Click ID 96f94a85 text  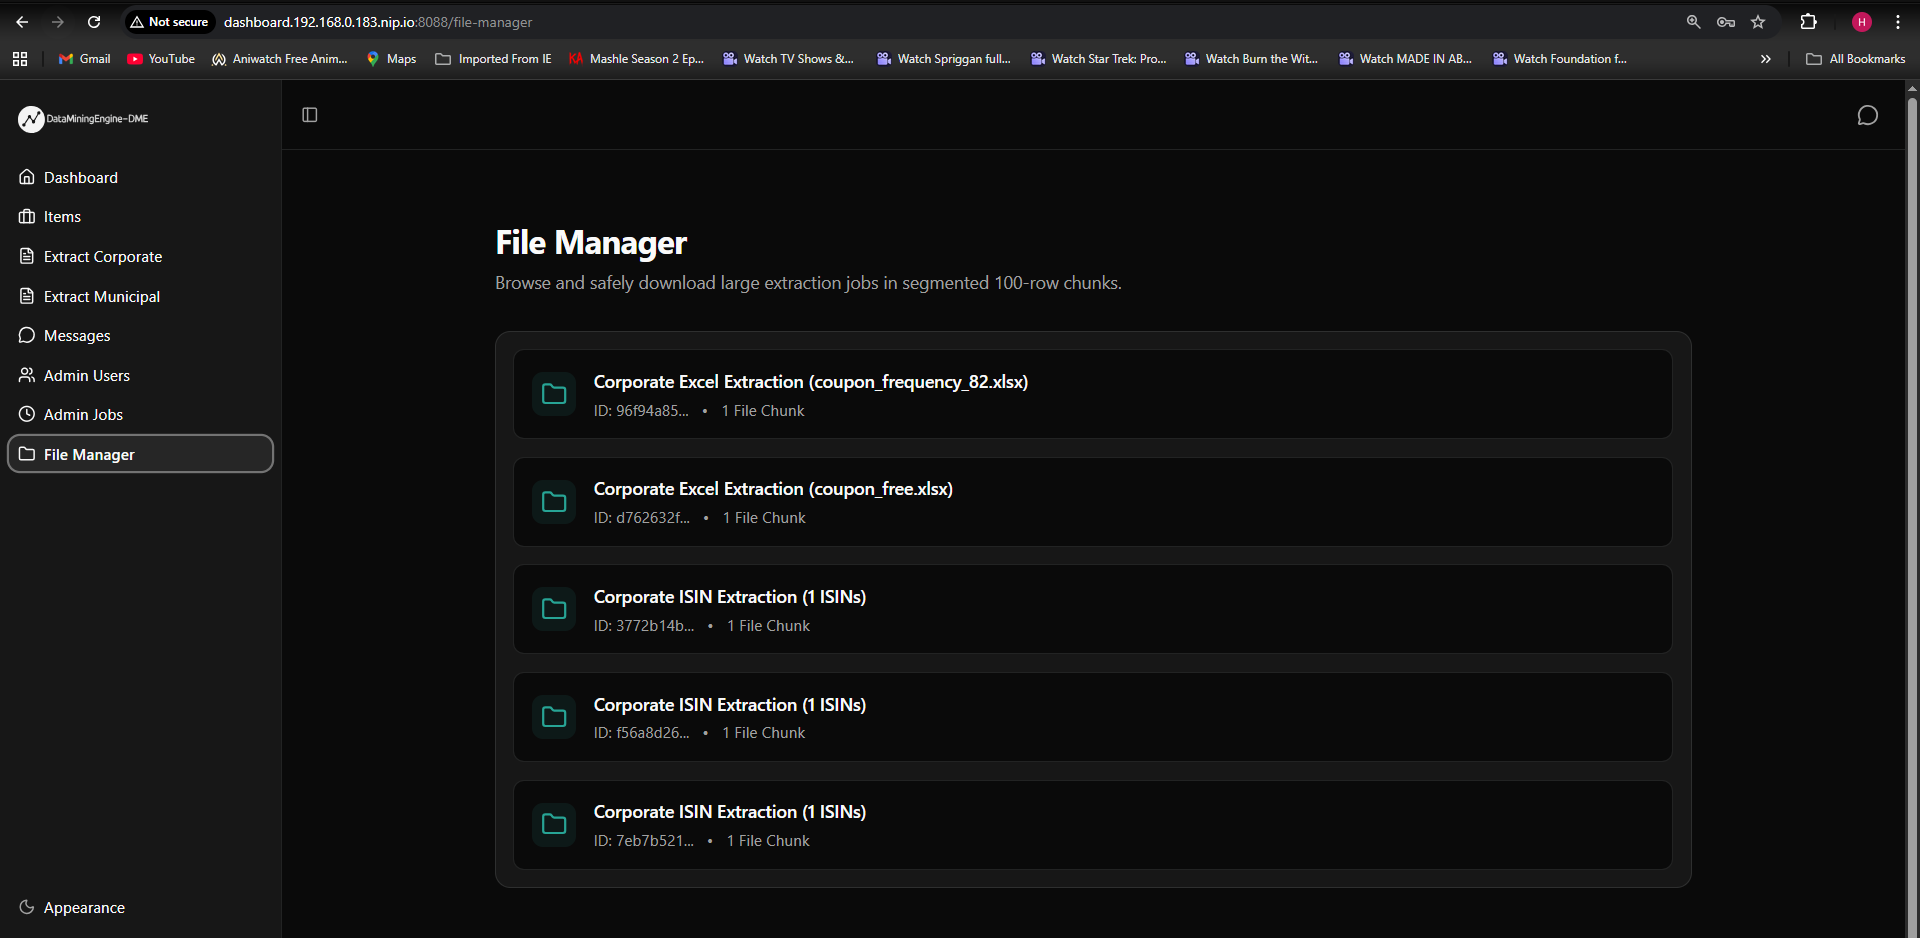(641, 411)
